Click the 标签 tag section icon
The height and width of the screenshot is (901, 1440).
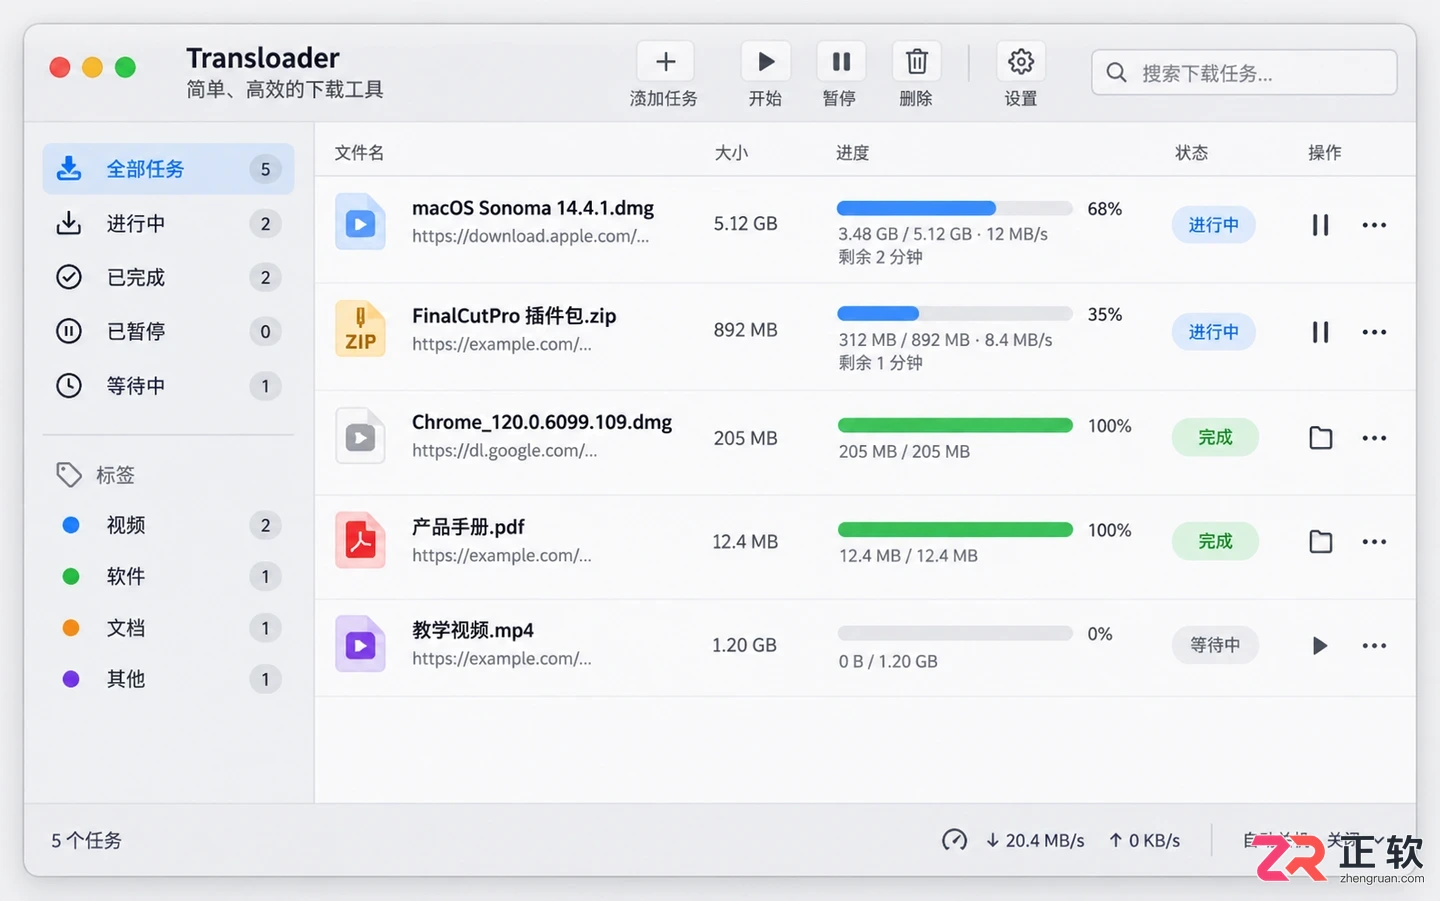[69, 475]
